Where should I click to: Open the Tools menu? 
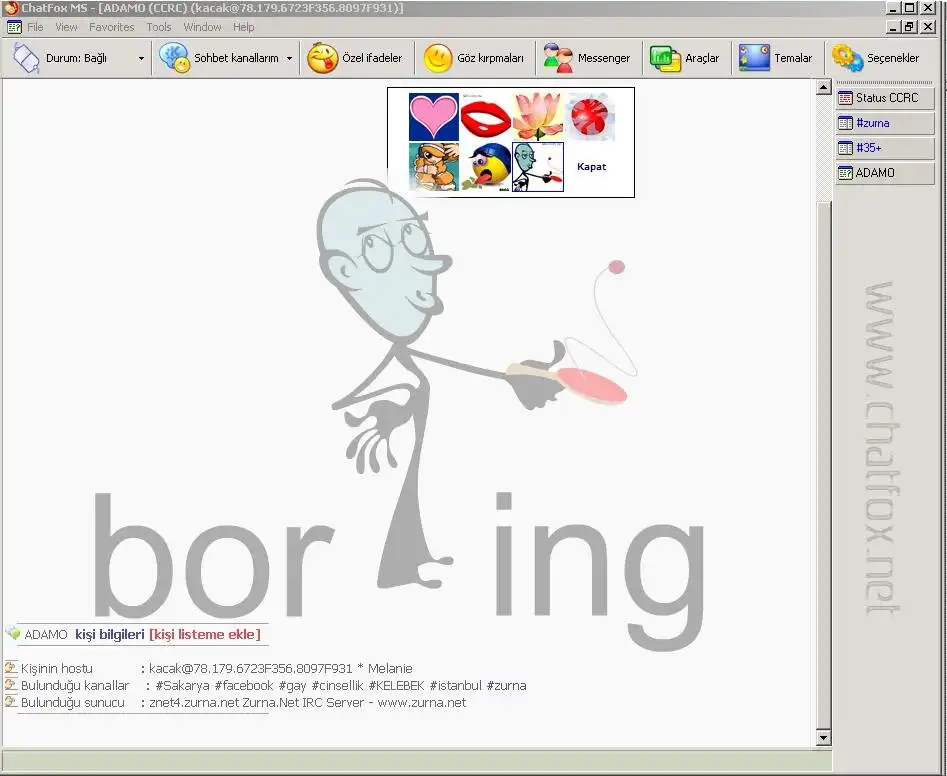click(x=159, y=27)
